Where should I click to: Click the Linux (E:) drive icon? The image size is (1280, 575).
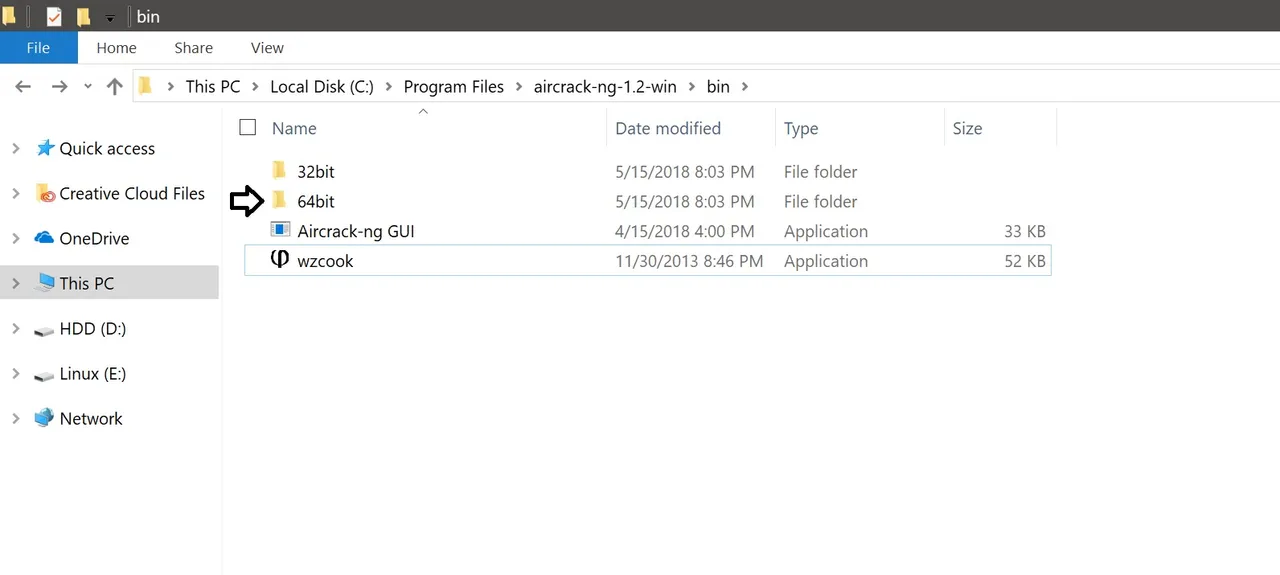(x=44, y=376)
